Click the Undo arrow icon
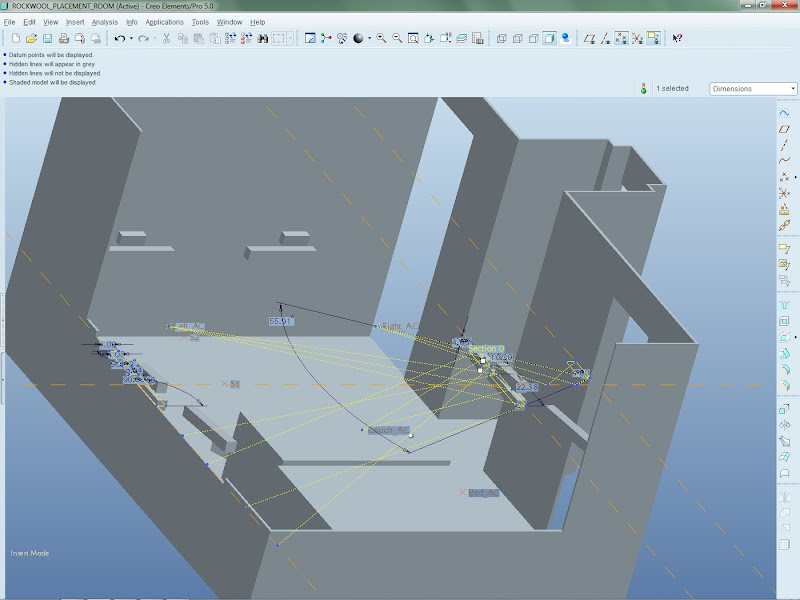Viewport: 800px width, 600px height. pyautogui.click(x=118, y=38)
